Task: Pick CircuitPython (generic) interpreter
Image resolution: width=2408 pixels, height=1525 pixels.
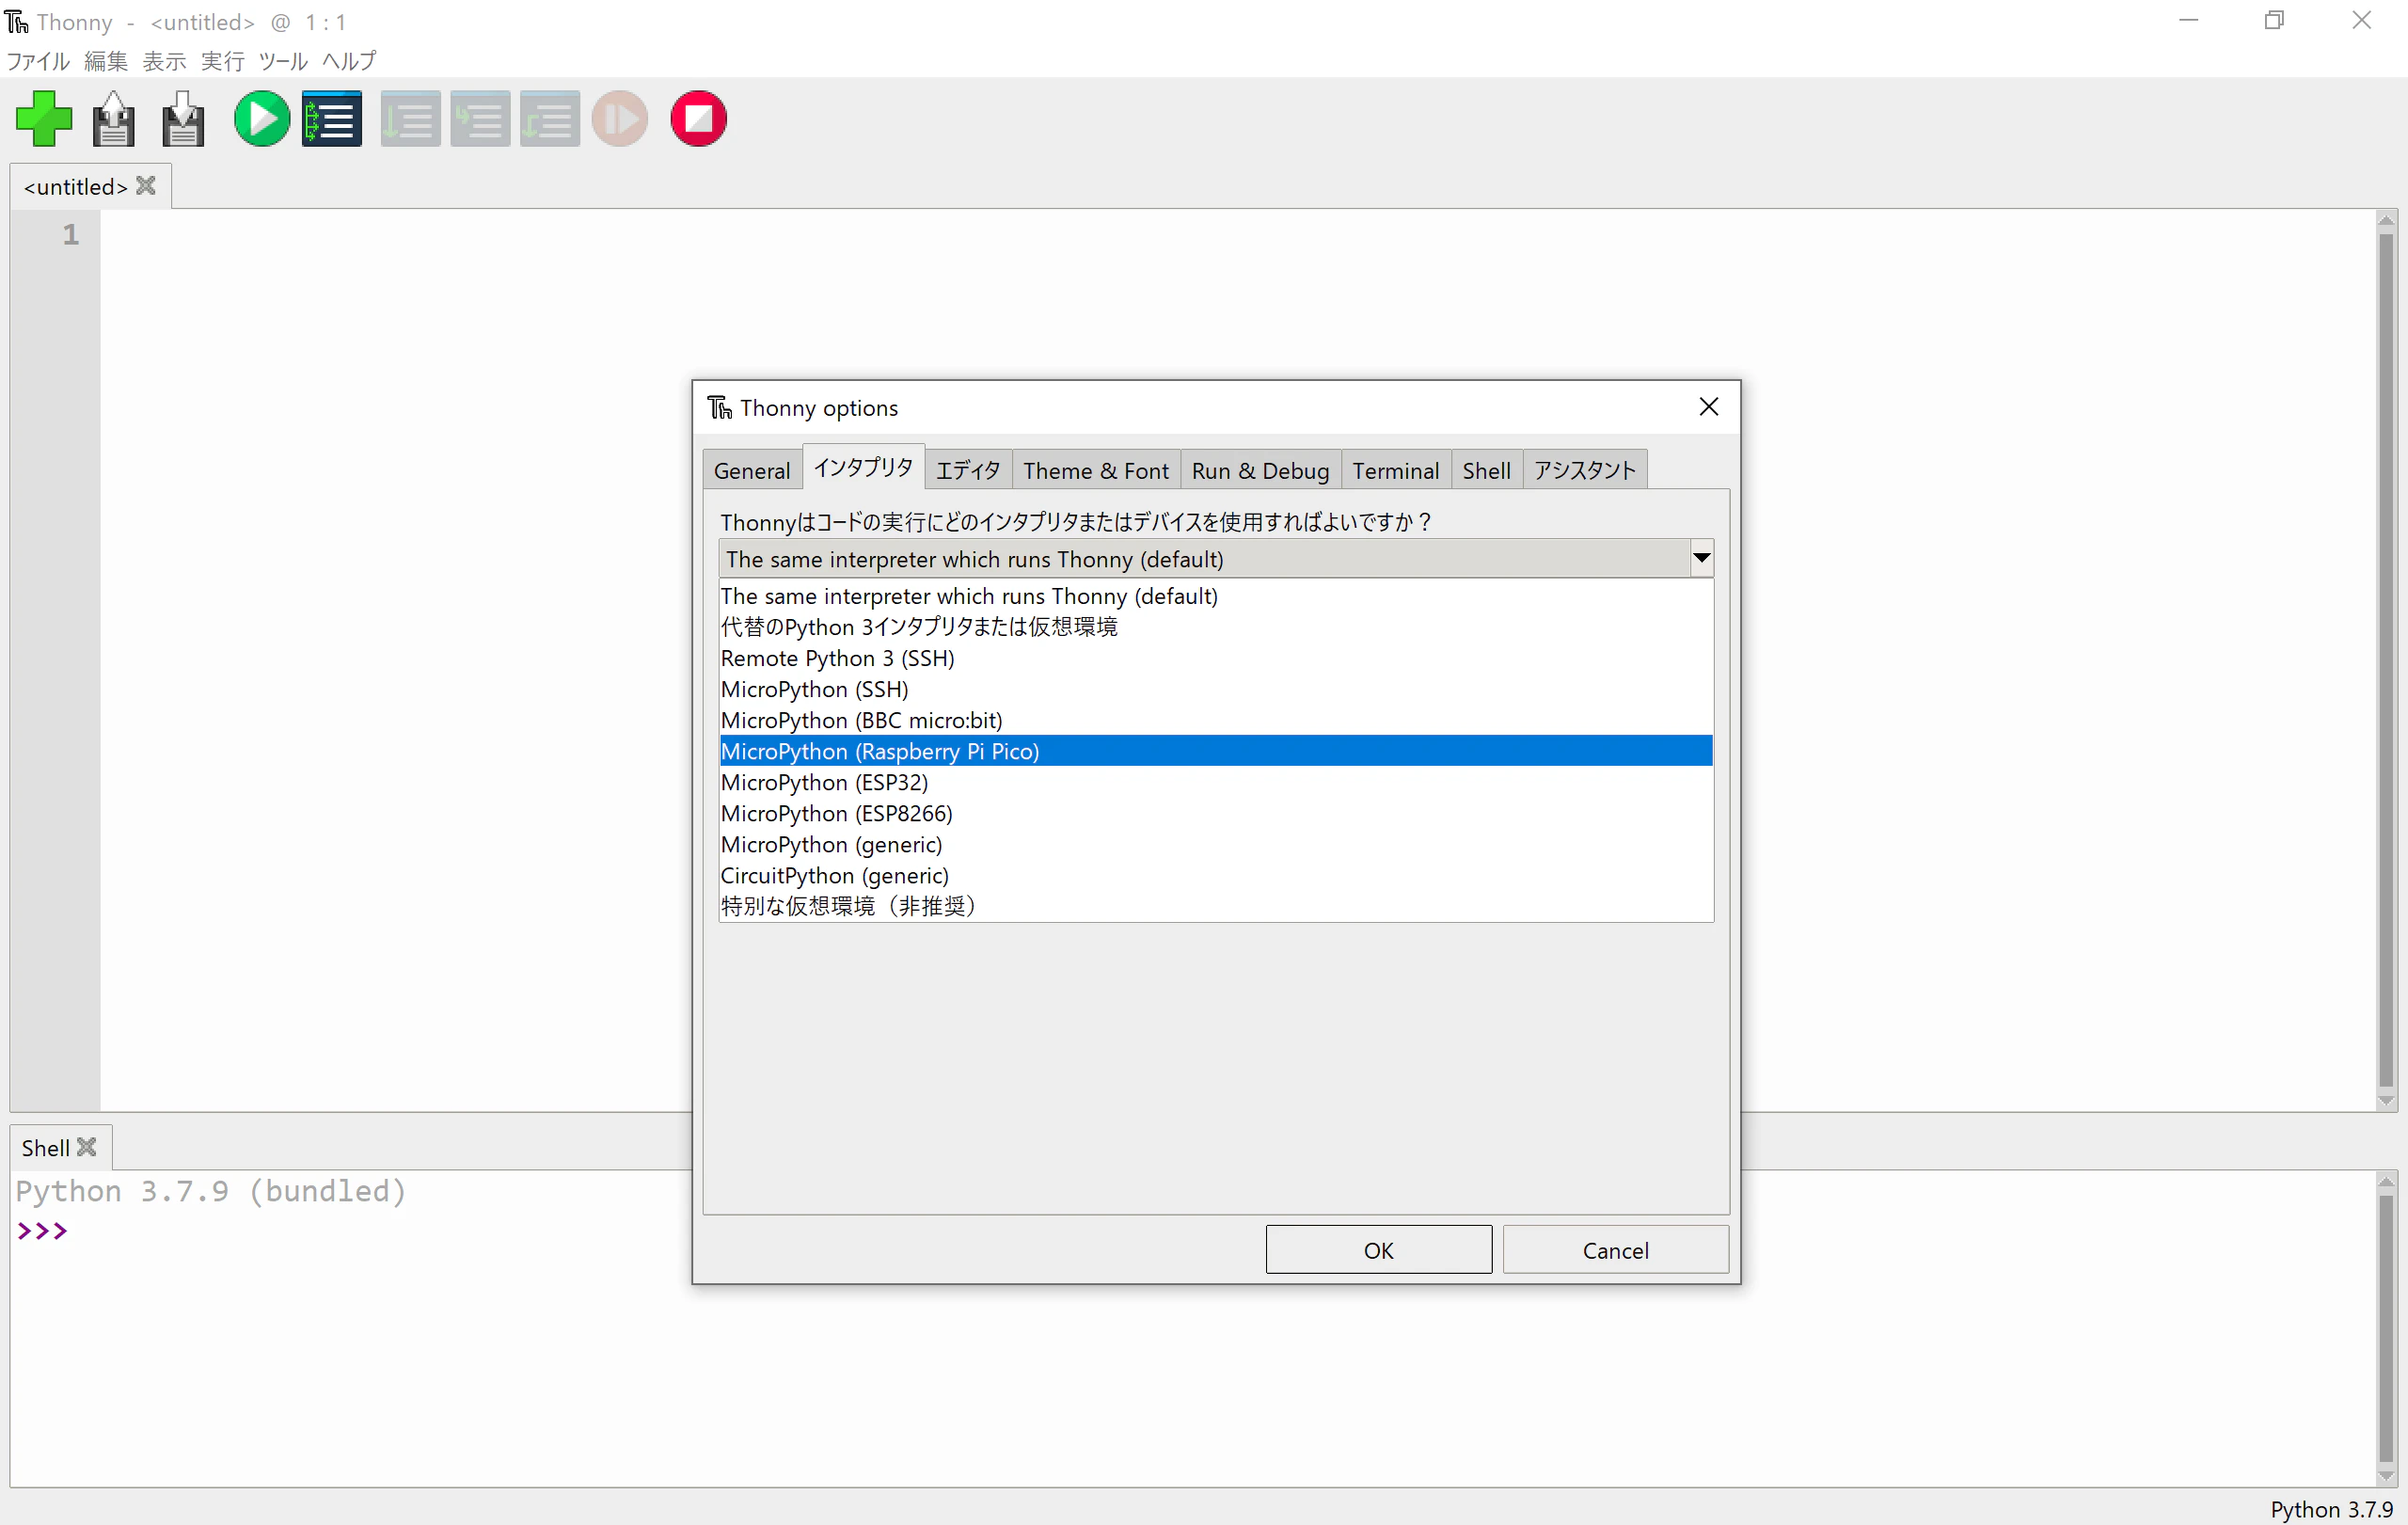Action: (x=1216, y=875)
